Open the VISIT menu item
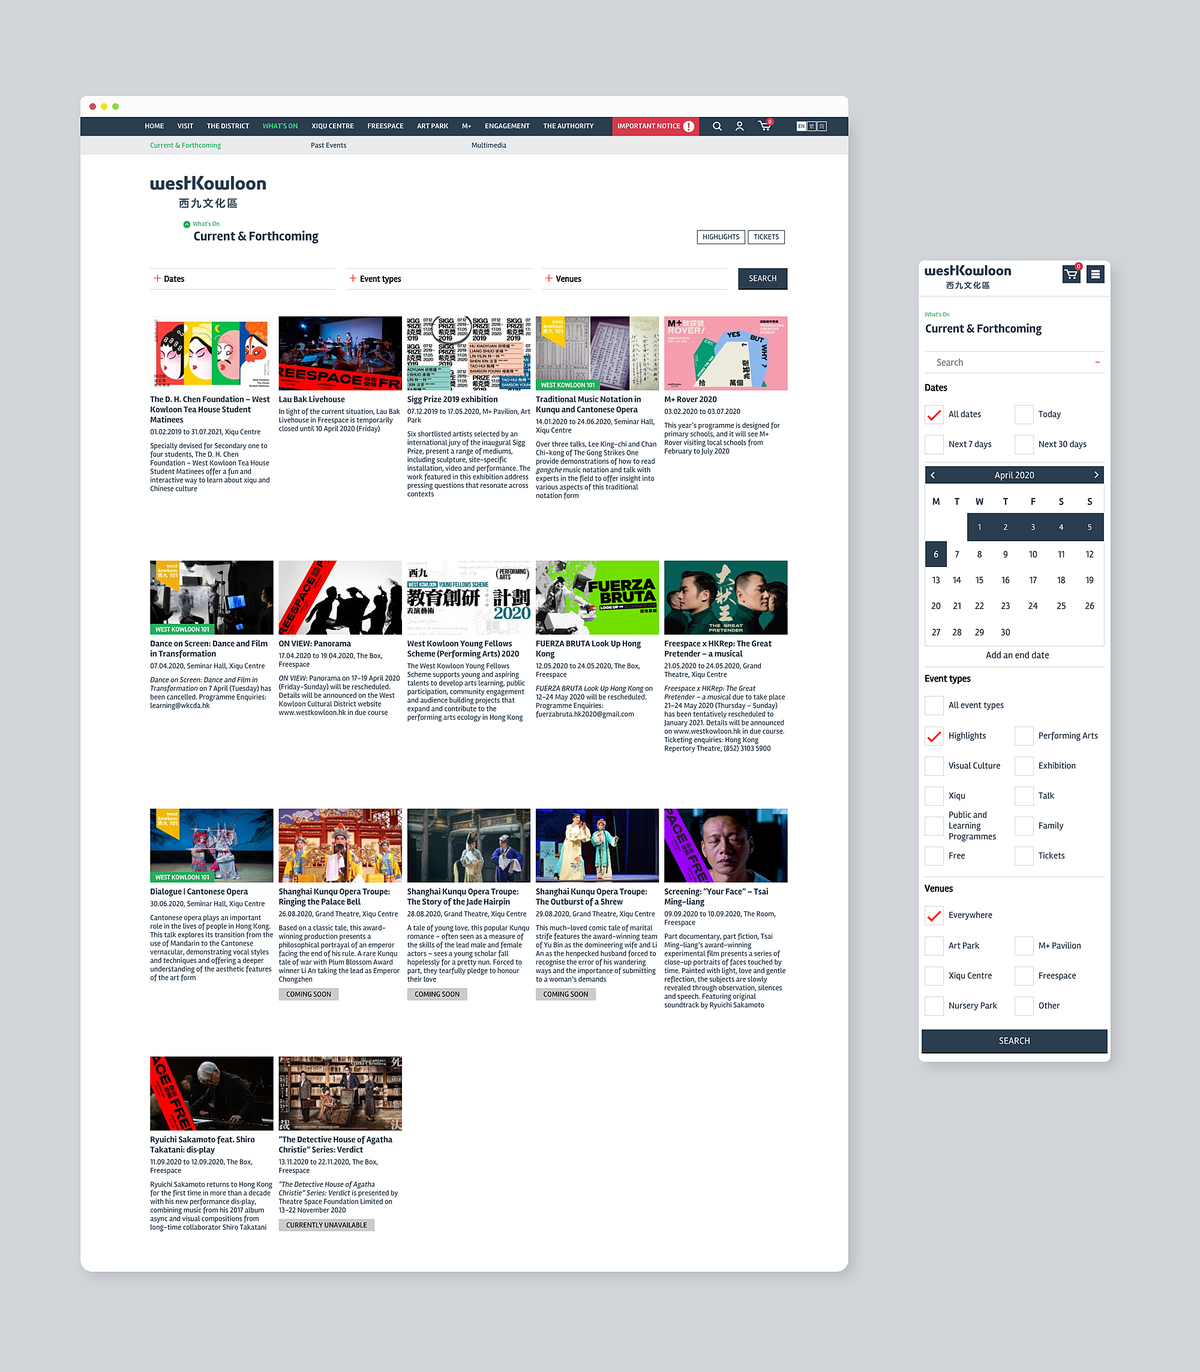 [x=186, y=126]
